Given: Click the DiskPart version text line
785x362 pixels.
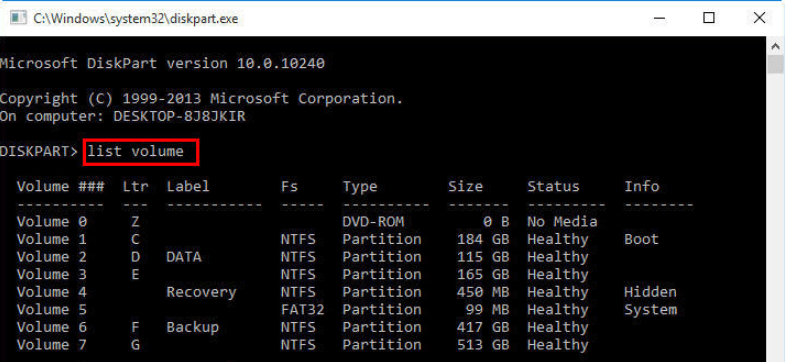Looking at the screenshot, I should pyautogui.click(x=162, y=64).
